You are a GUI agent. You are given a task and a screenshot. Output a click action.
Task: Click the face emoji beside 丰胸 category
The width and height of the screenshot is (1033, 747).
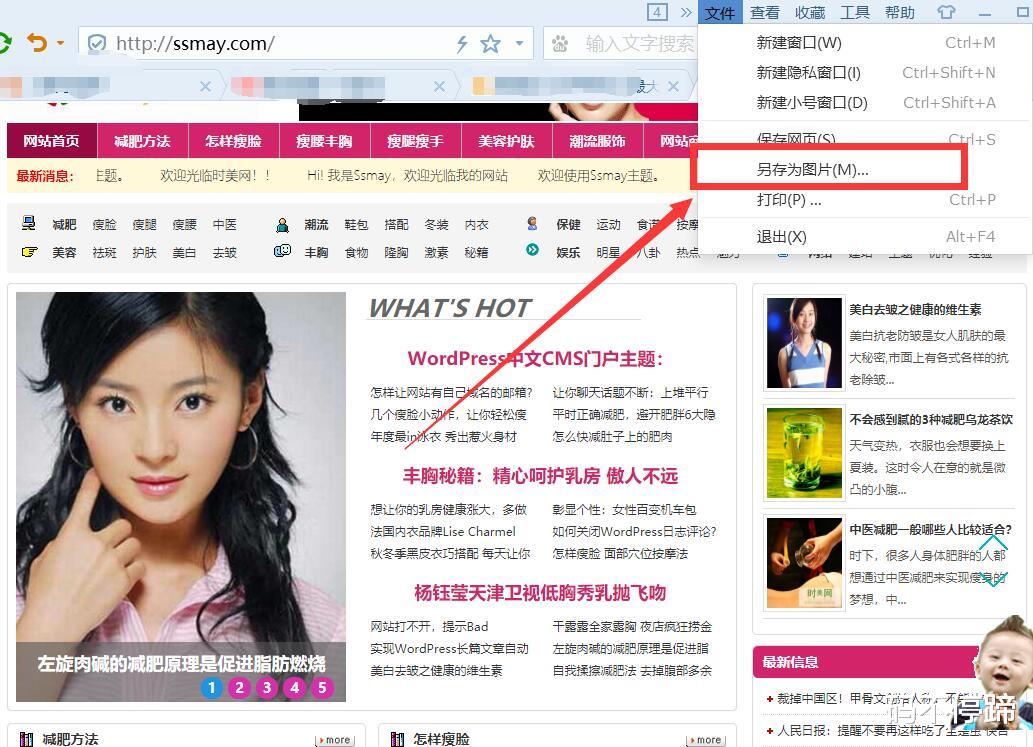click(x=283, y=252)
